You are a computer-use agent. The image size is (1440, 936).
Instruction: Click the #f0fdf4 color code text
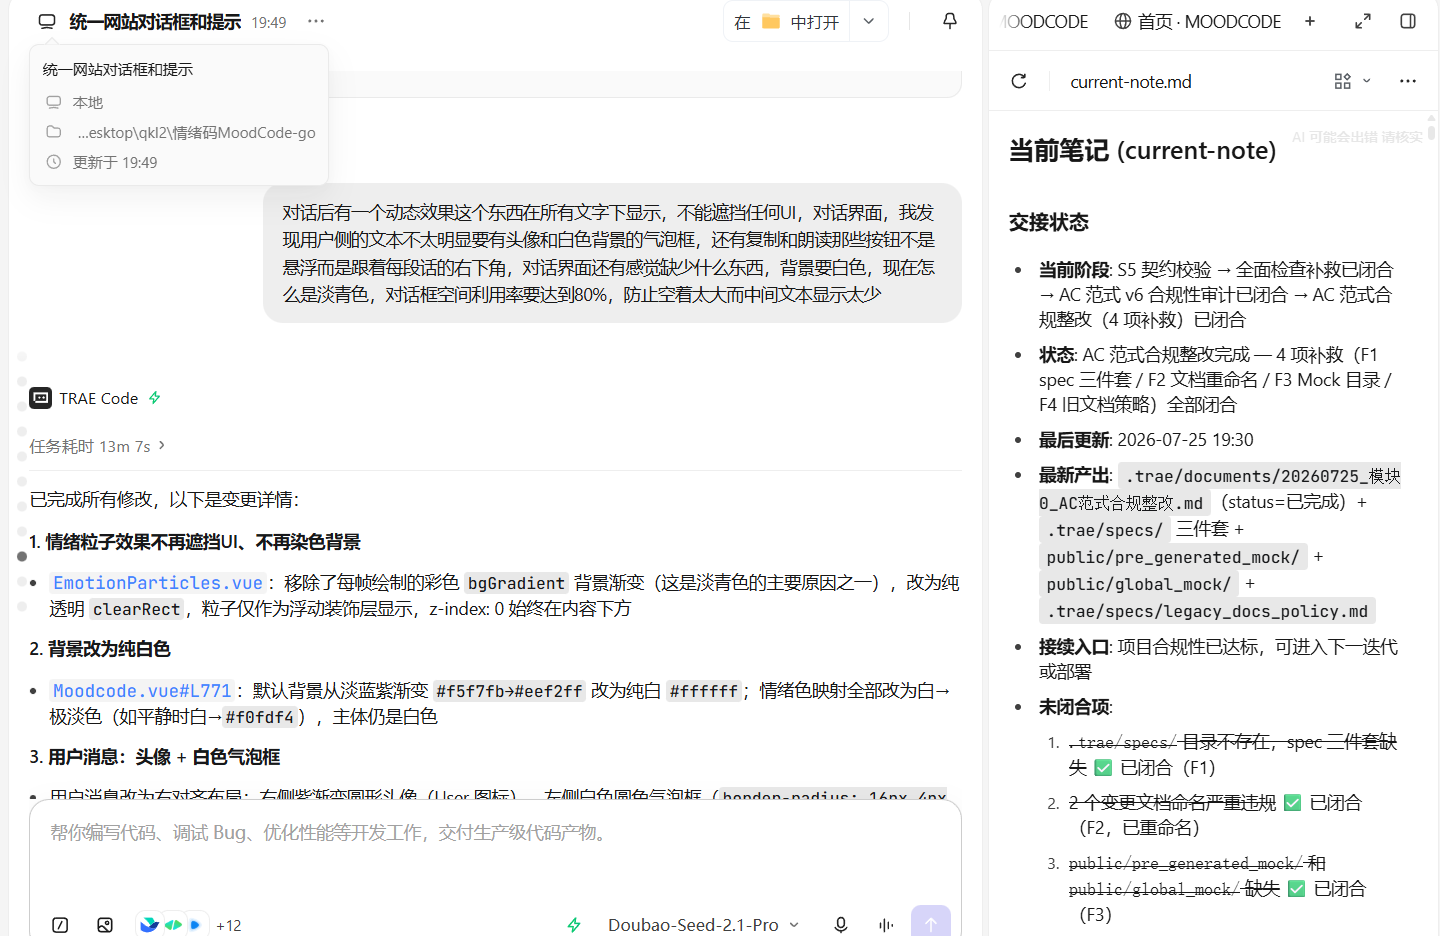[259, 717]
